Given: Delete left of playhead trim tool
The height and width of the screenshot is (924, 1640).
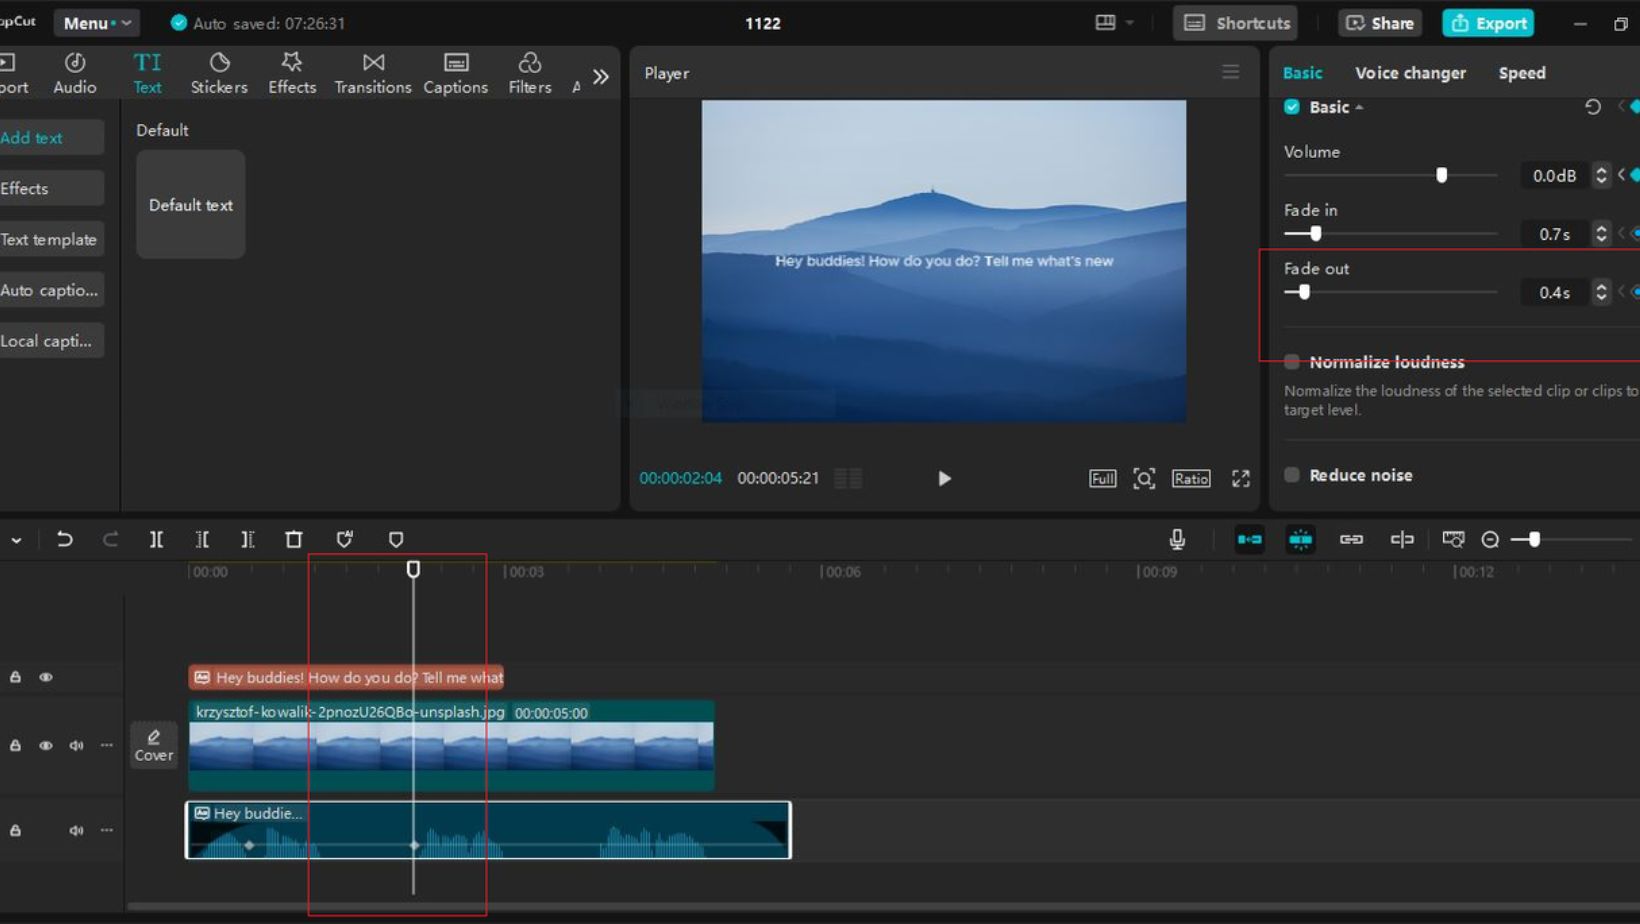Looking at the screenshot, I should [x=202, y=539].
